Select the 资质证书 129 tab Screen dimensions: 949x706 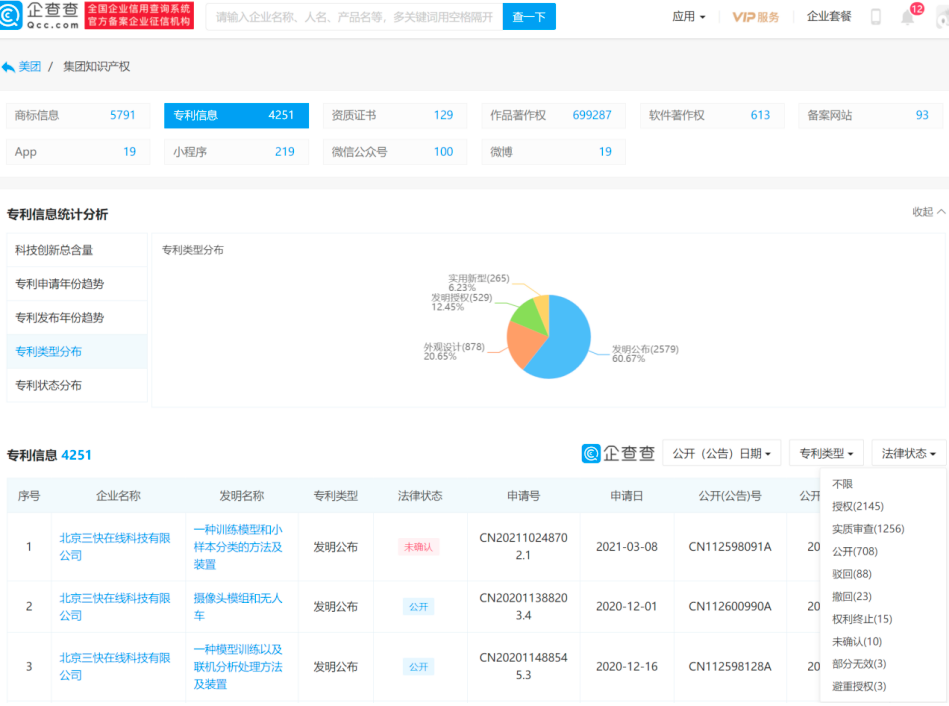click(395, 115)
